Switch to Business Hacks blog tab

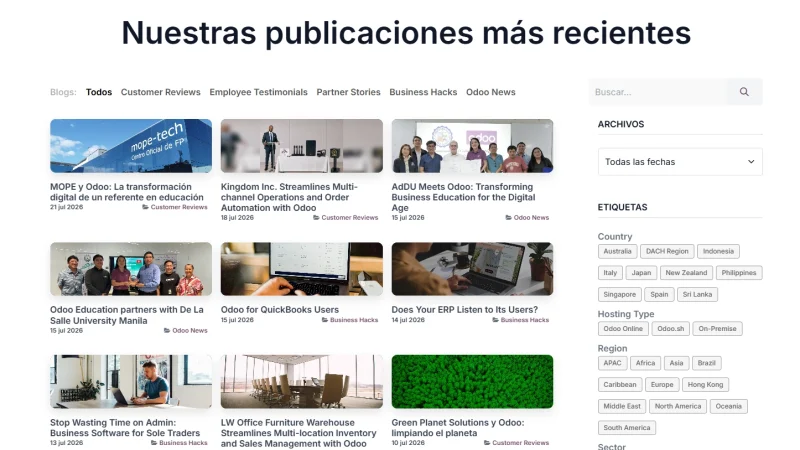(x=423, y=92)
